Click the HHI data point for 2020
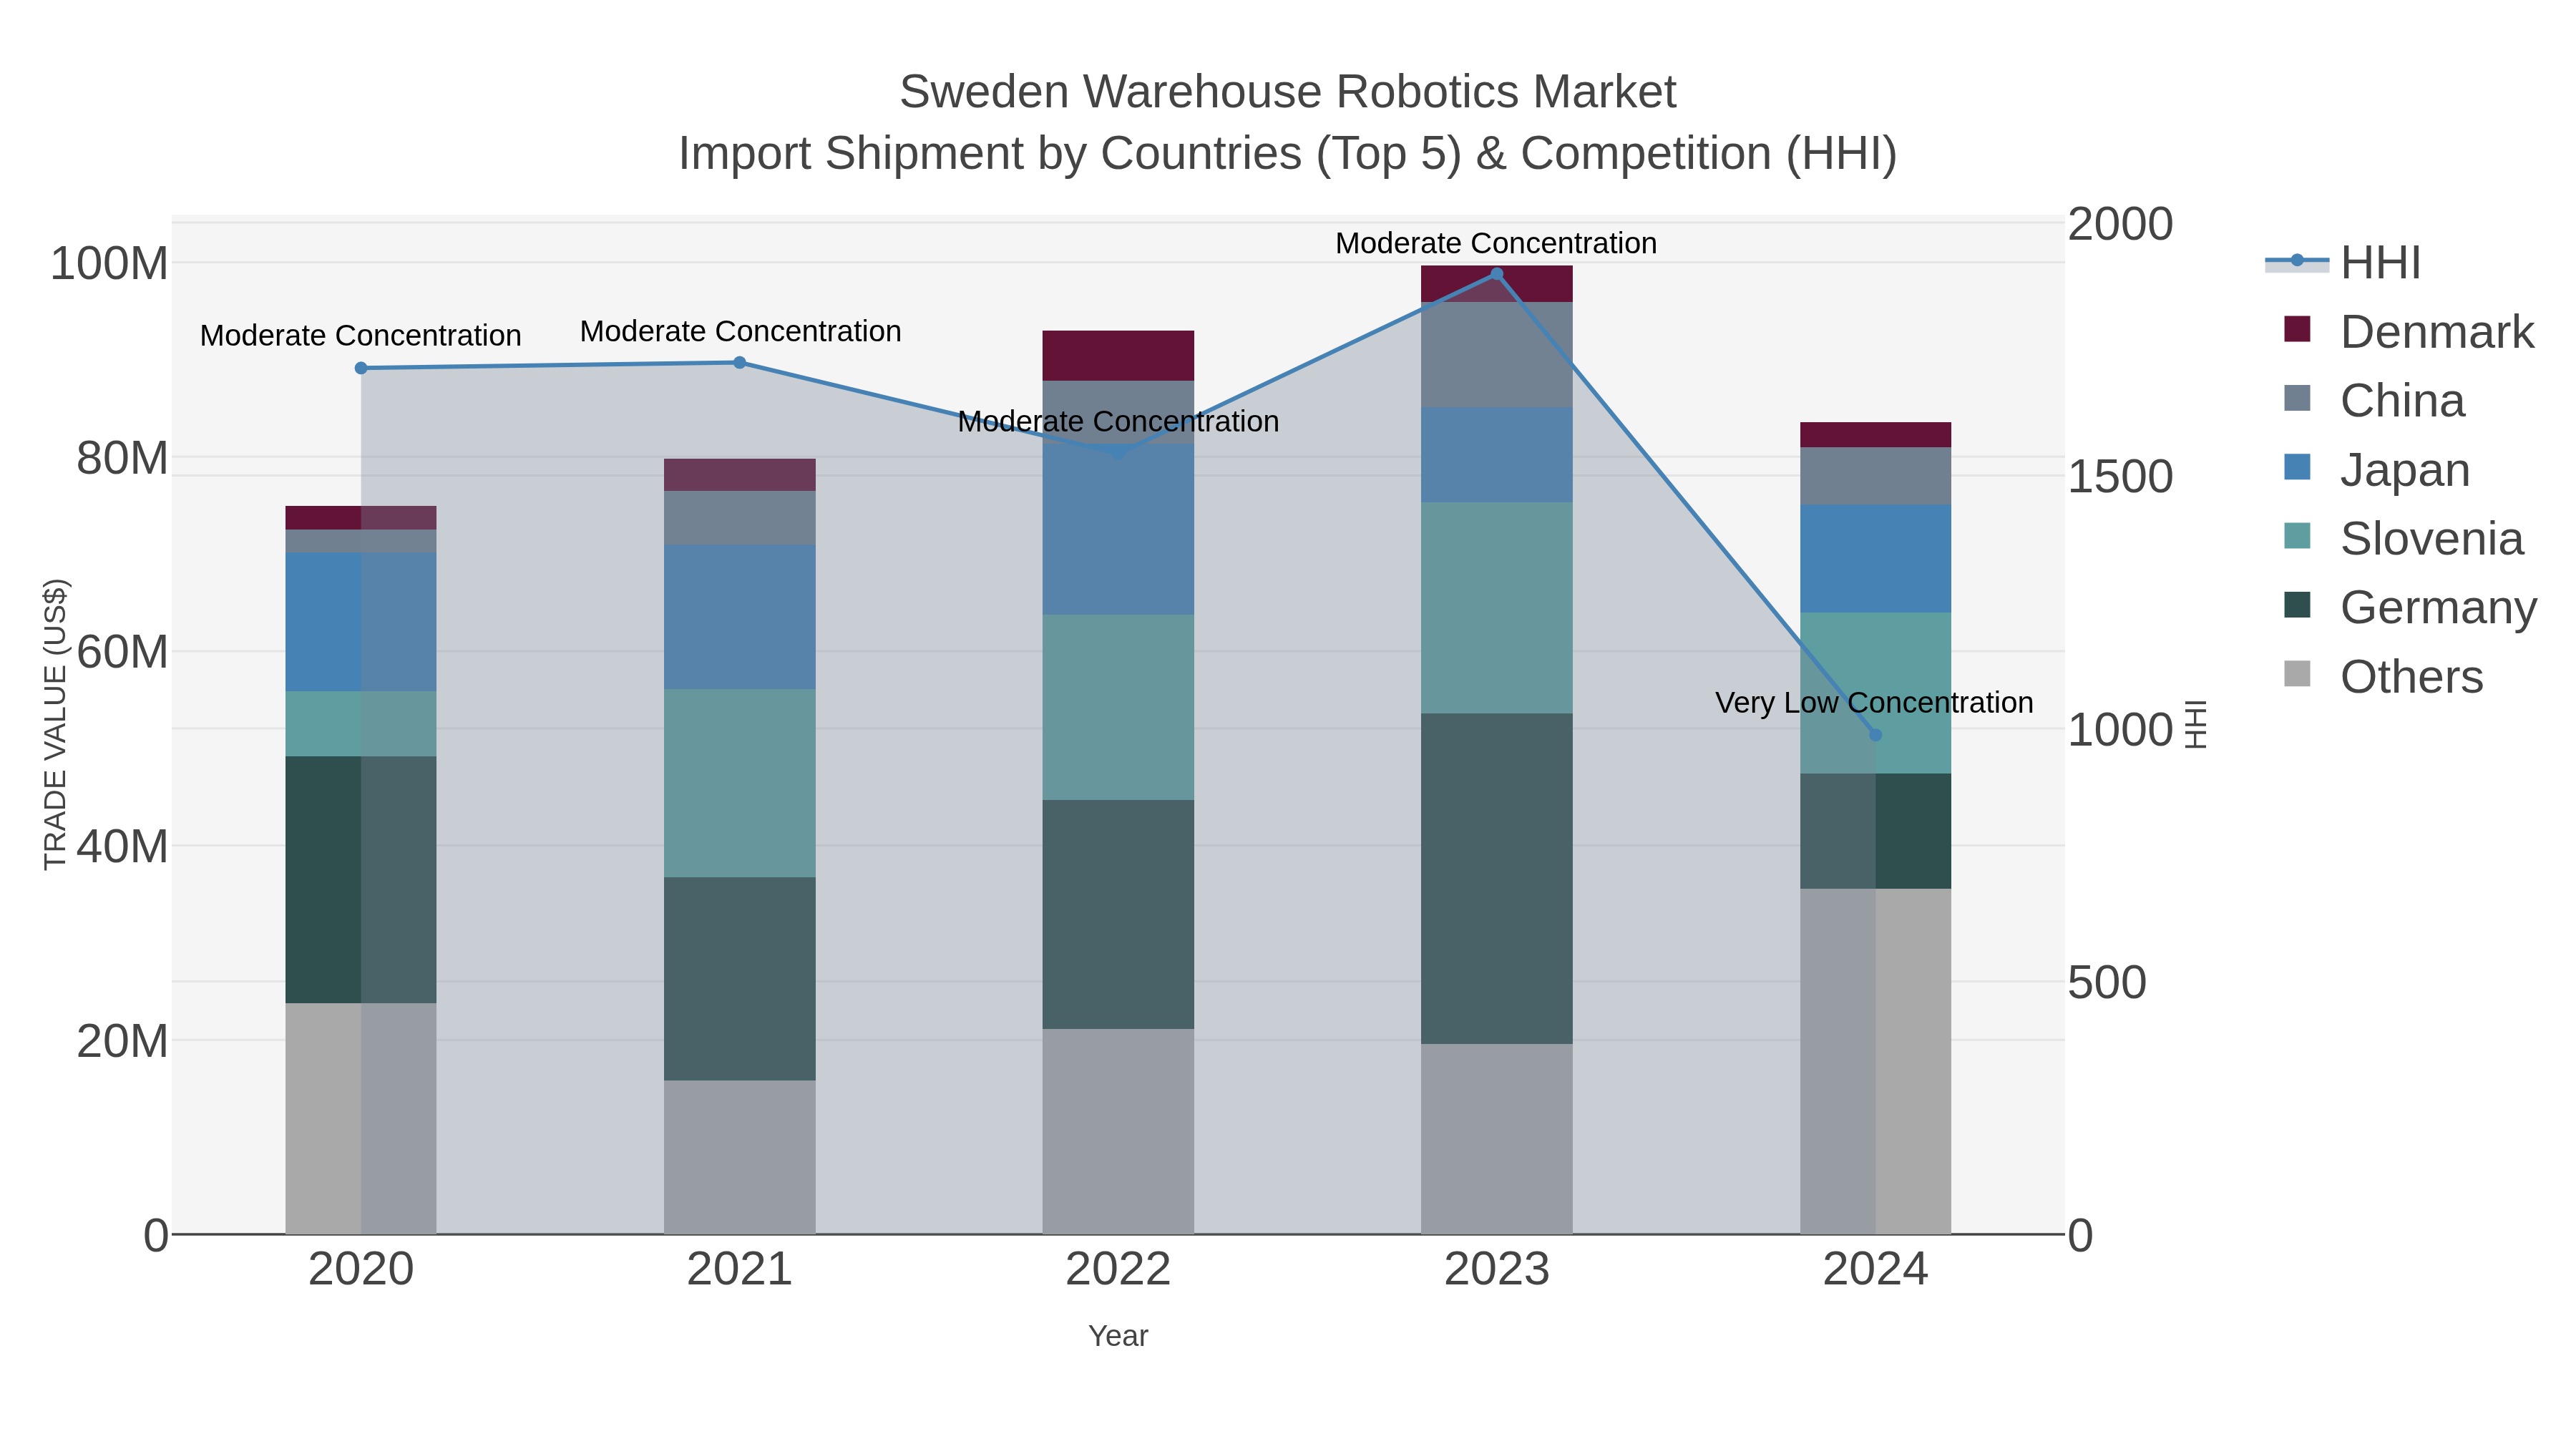The width and height of the screenshot is (2576, 1449). (361, 368)
